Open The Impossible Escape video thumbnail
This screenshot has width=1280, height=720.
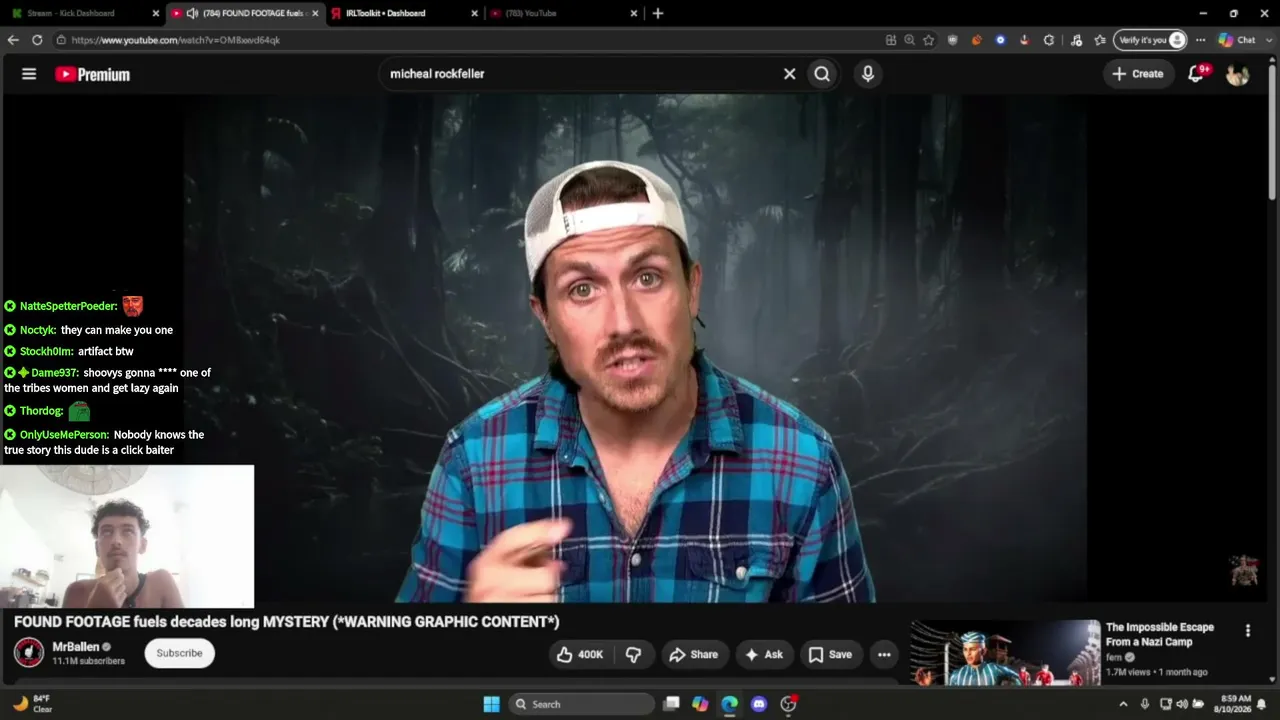click(x=1005, y=652)
